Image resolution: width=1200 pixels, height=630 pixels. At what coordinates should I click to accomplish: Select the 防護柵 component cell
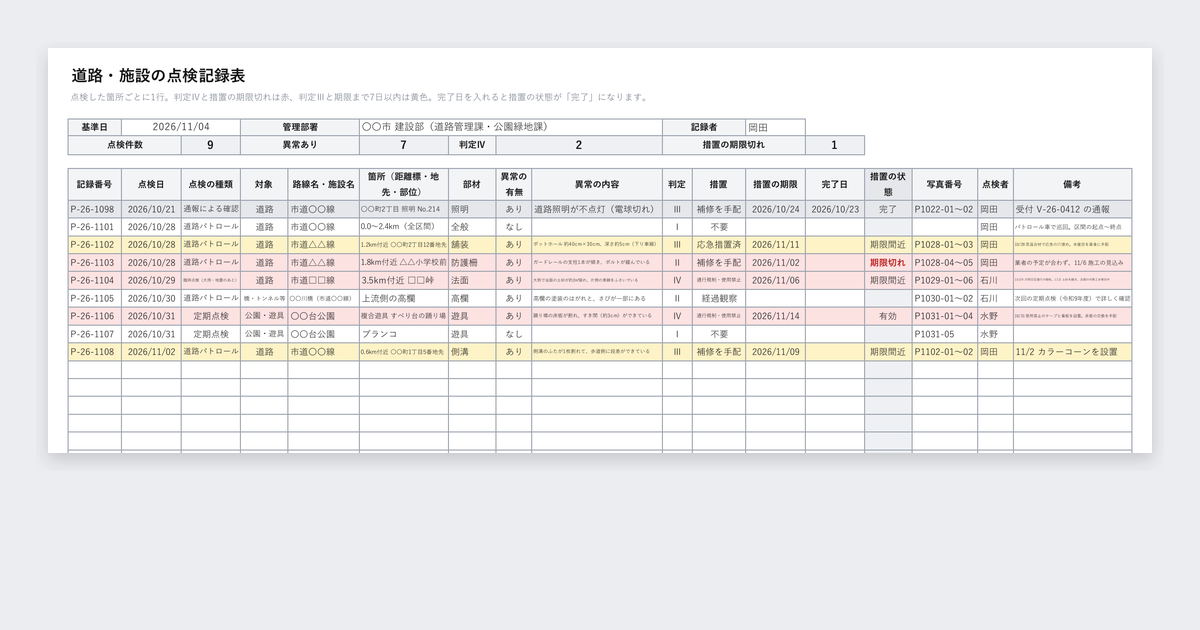pyautogui.click(x=472, y=263)
